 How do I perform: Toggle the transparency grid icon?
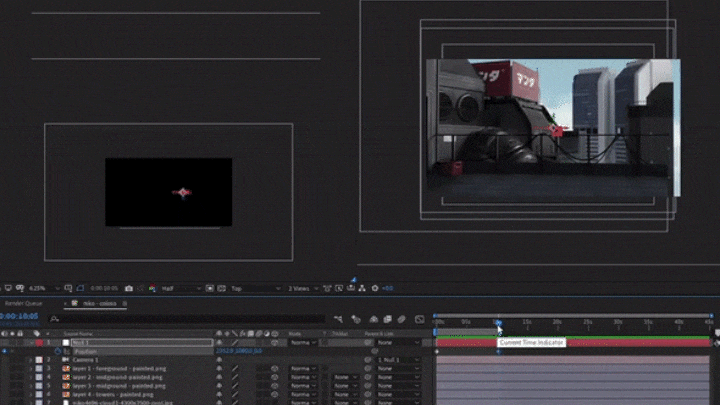pyautogui.click(x=221, y=288)
